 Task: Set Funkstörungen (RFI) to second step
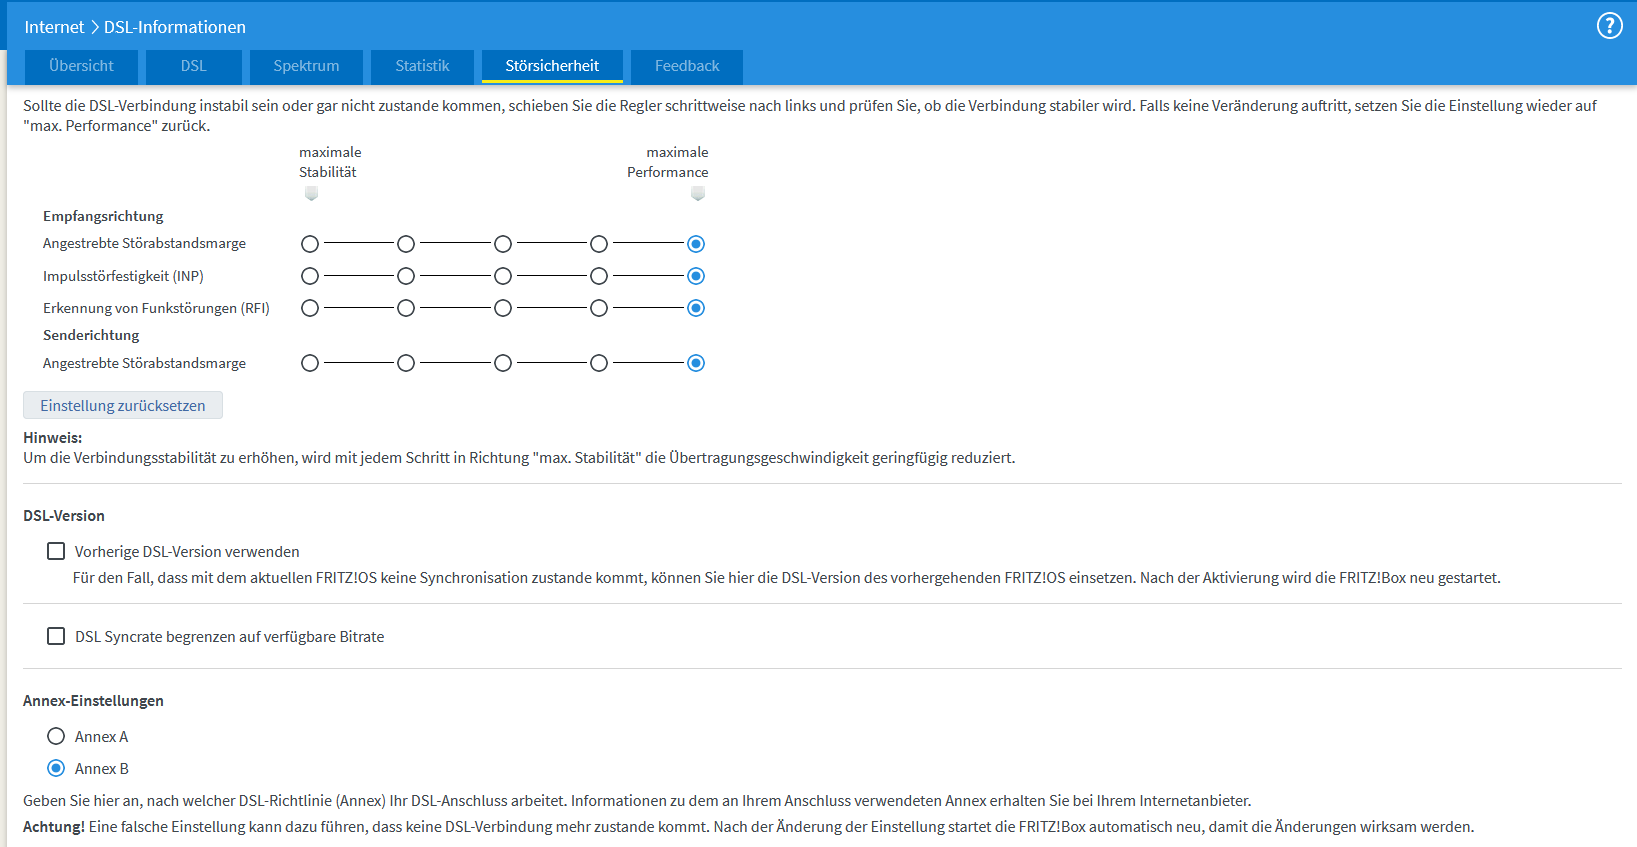(406, 308)
